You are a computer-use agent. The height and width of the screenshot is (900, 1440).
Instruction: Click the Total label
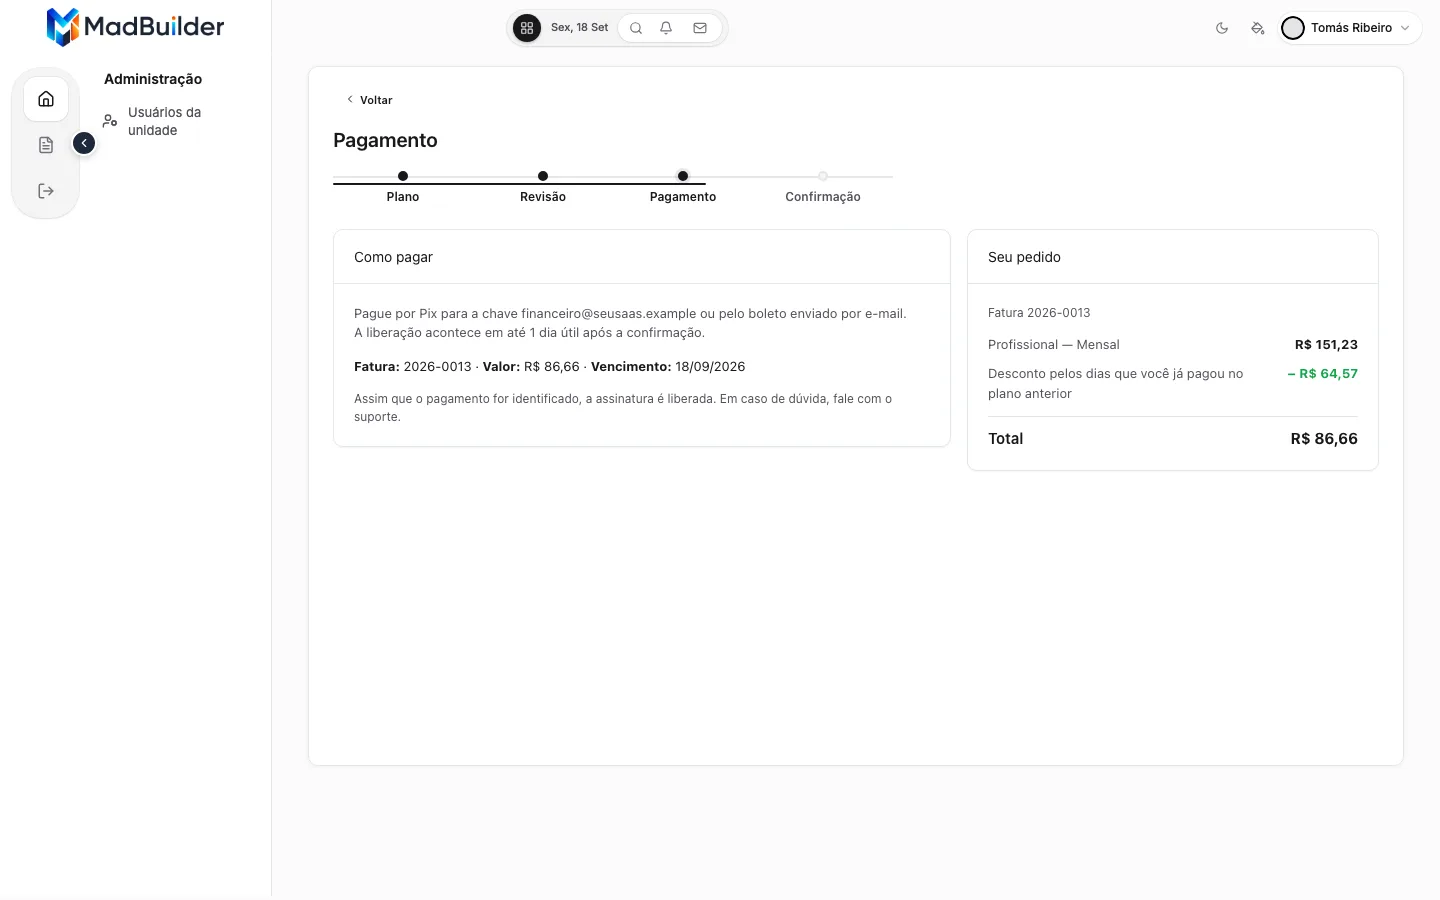pyautogui.click(x=1005, y=439)
